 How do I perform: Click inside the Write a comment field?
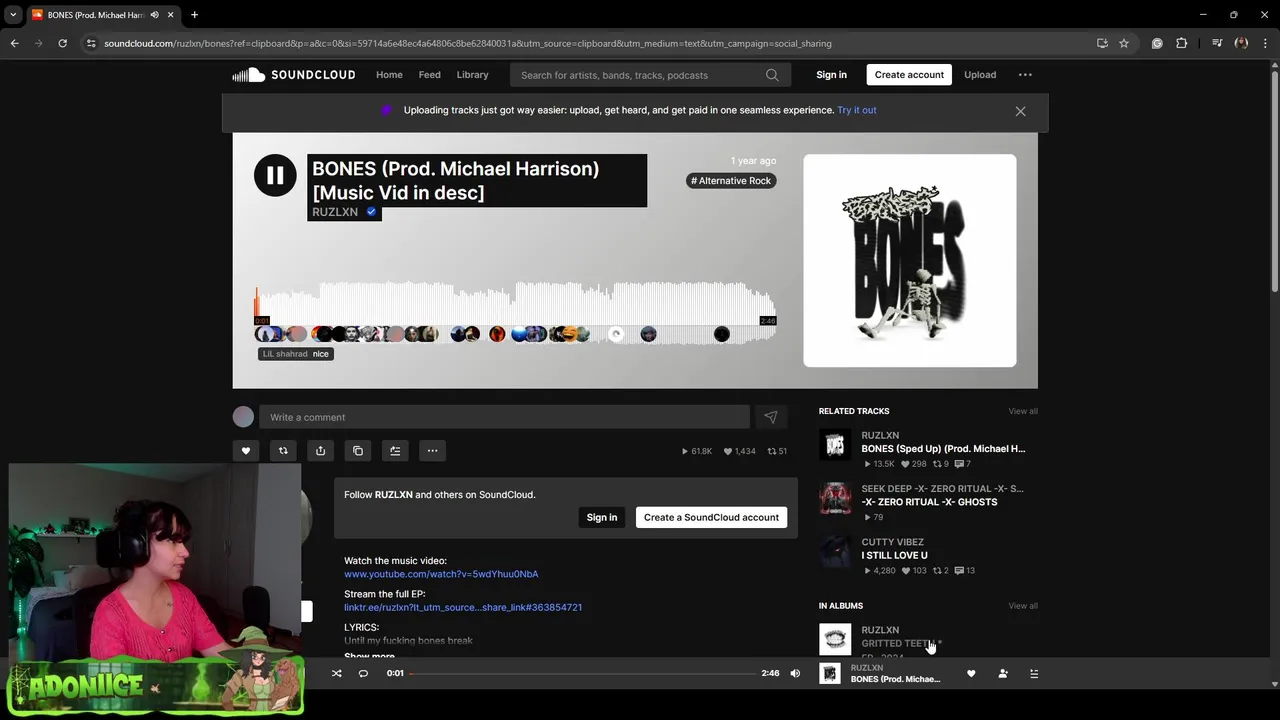point(504,417)
